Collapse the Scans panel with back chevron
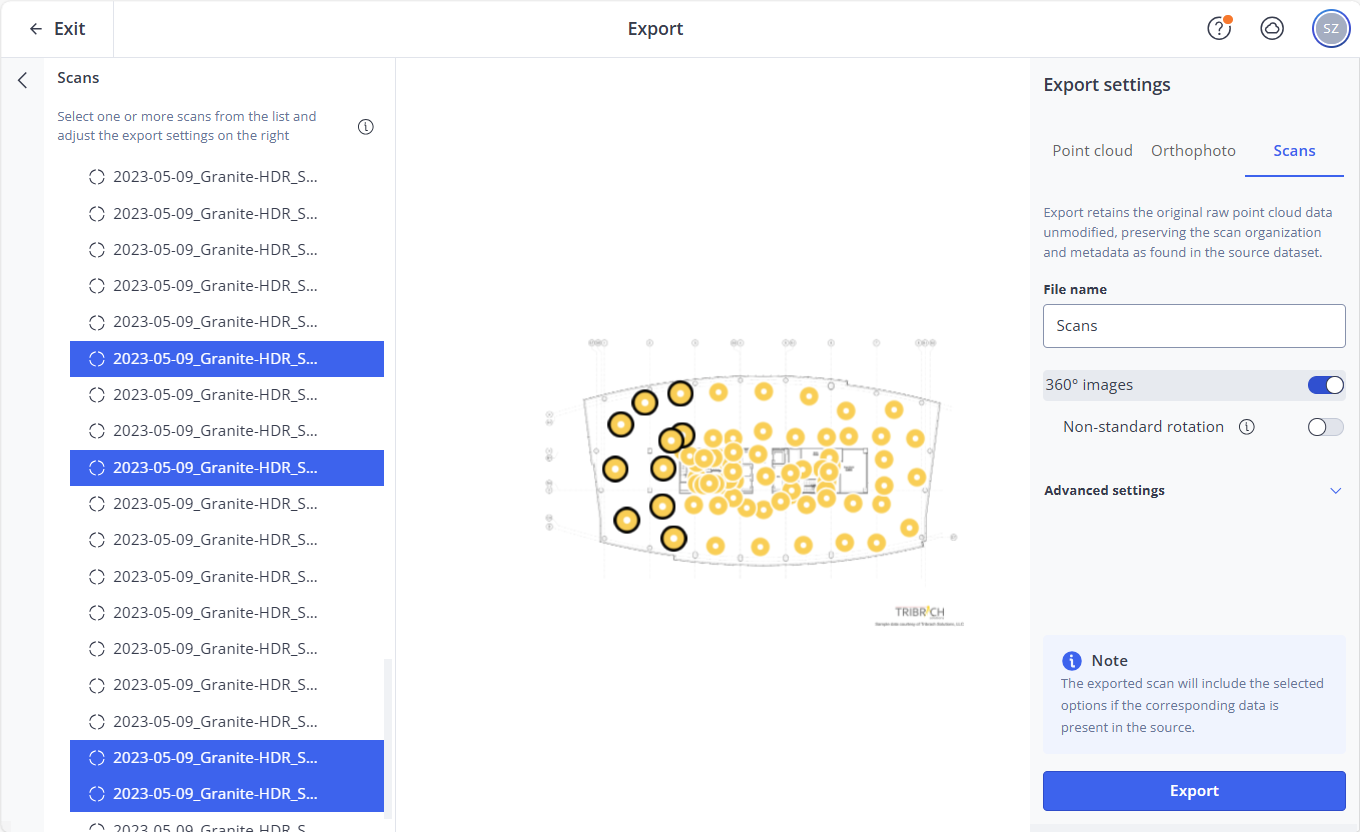The height and width of the screenshot is (832, 1360). pyautogui.click(x=23, y=80)
